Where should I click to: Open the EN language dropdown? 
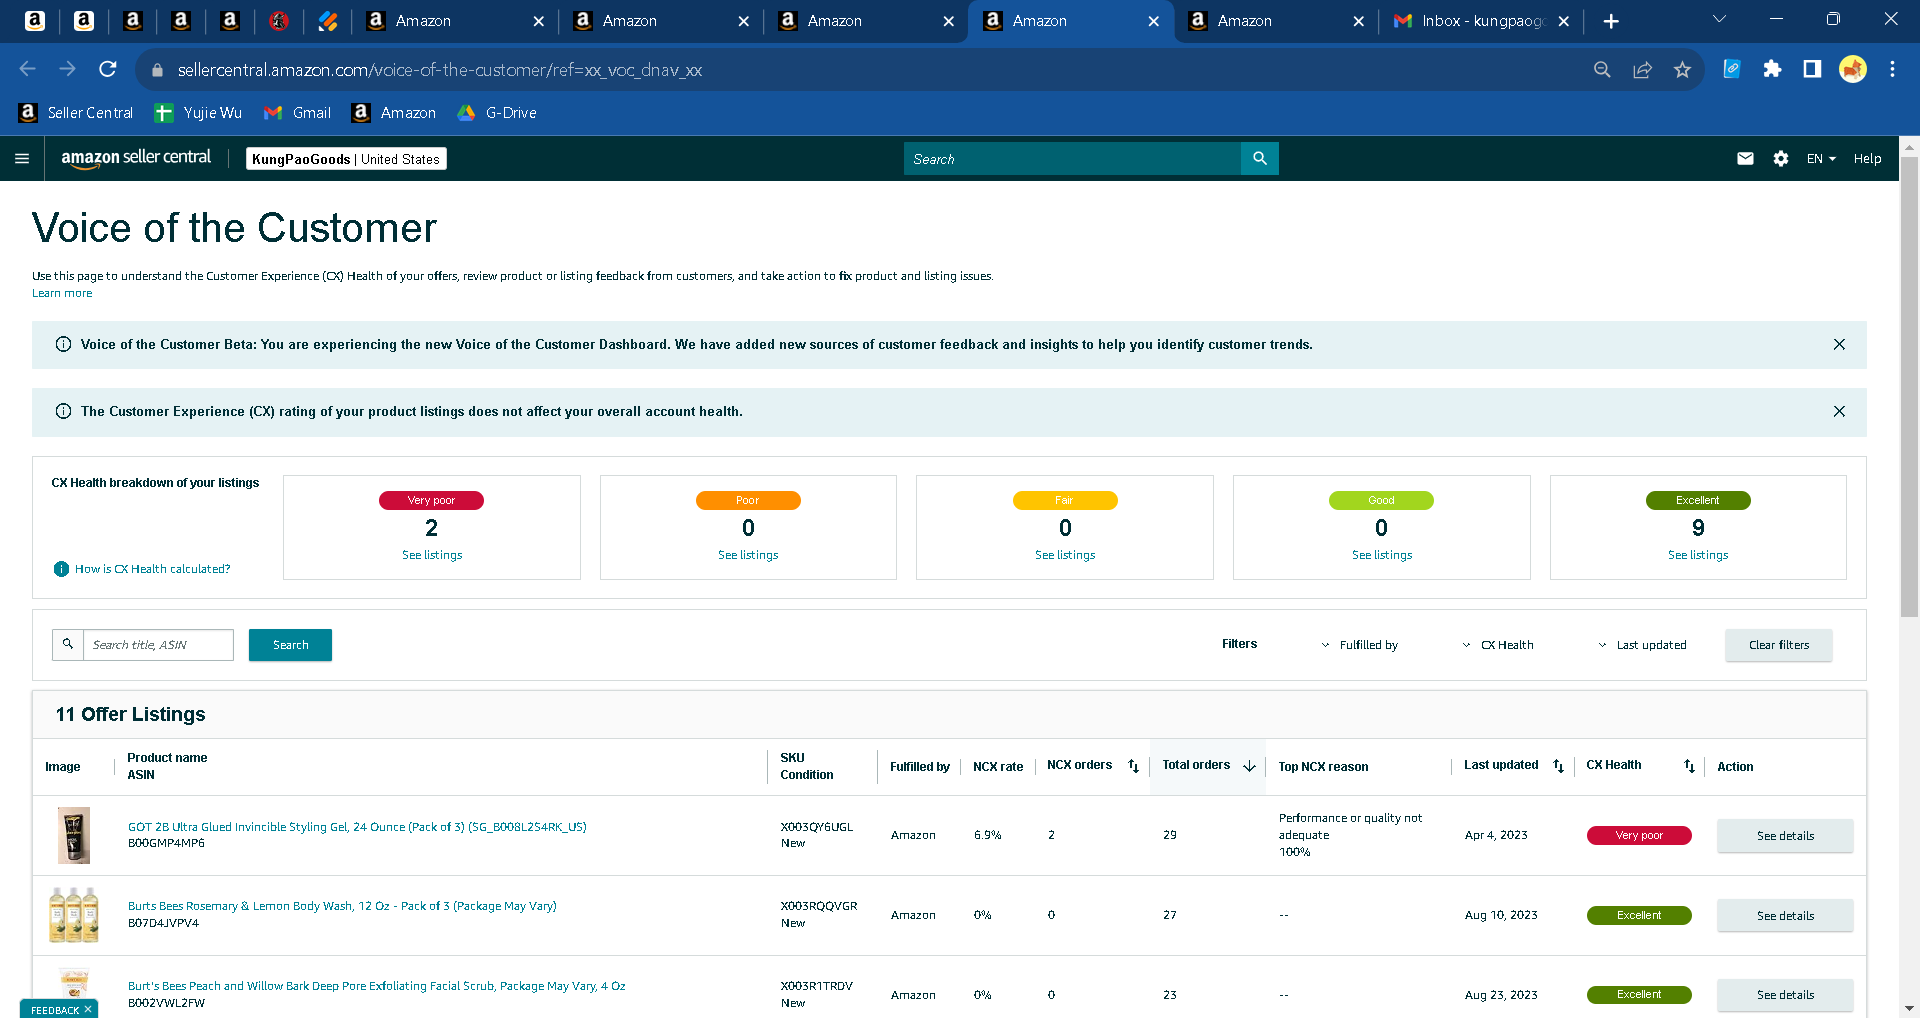point(1821,158)
